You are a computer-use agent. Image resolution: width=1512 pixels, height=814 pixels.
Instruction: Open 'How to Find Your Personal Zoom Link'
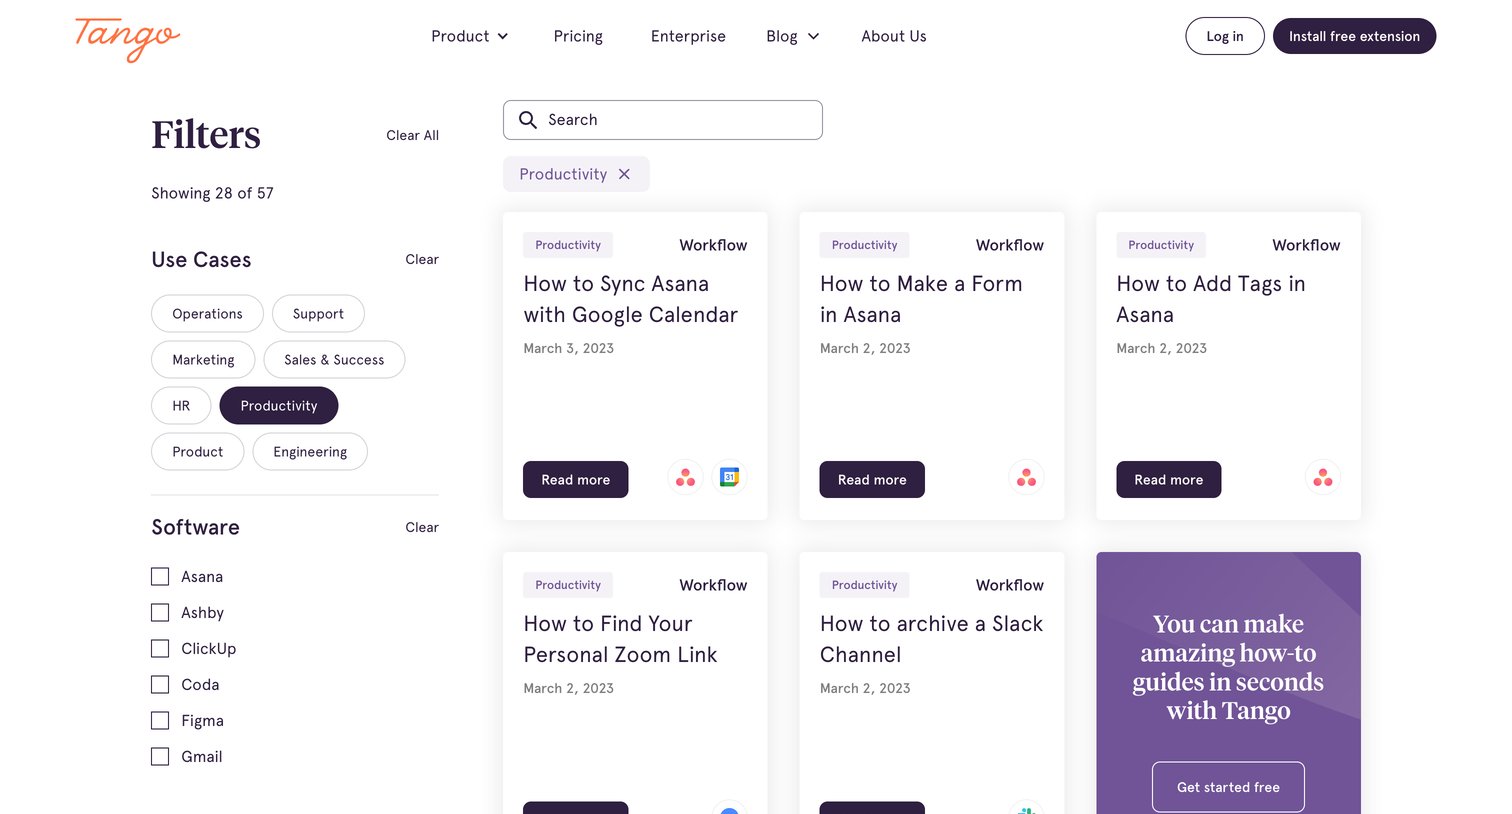click(x=620, y=639)
